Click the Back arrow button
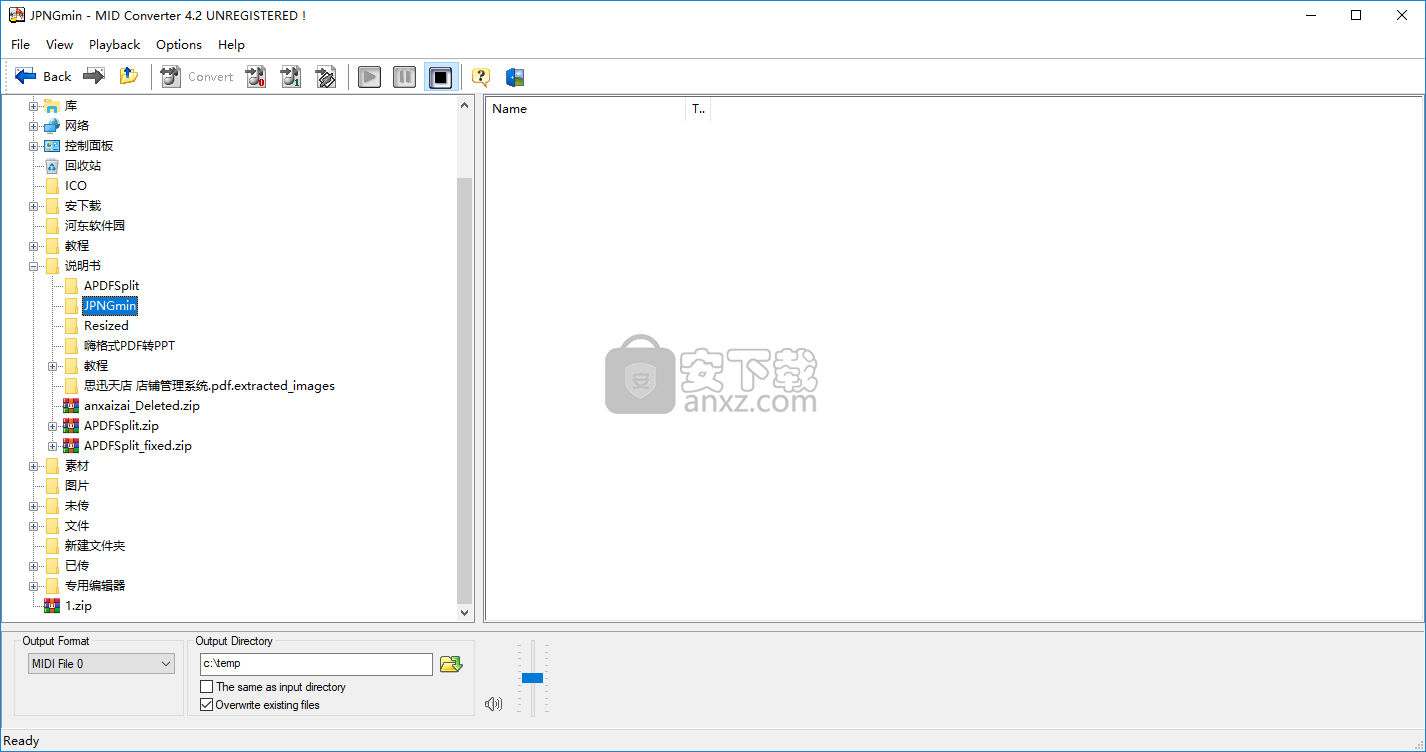Viewport: 1426px width, 752px height. pyautogui.click(x=44, y=76)
